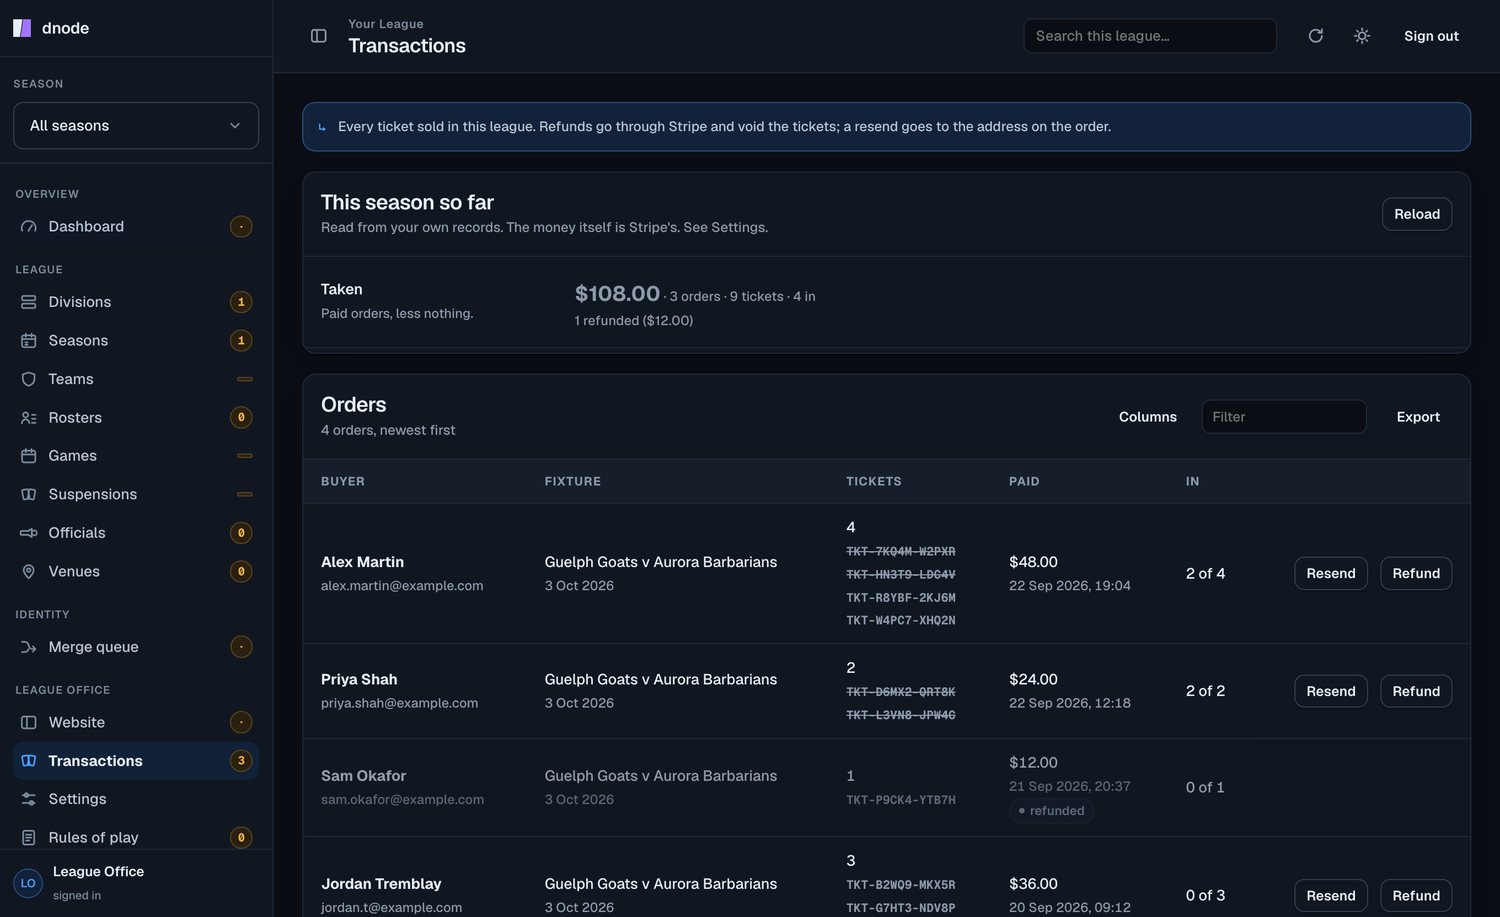1500x917 pixels.
Task: Click the Officials whistle icon
Action: pos(29,533)
